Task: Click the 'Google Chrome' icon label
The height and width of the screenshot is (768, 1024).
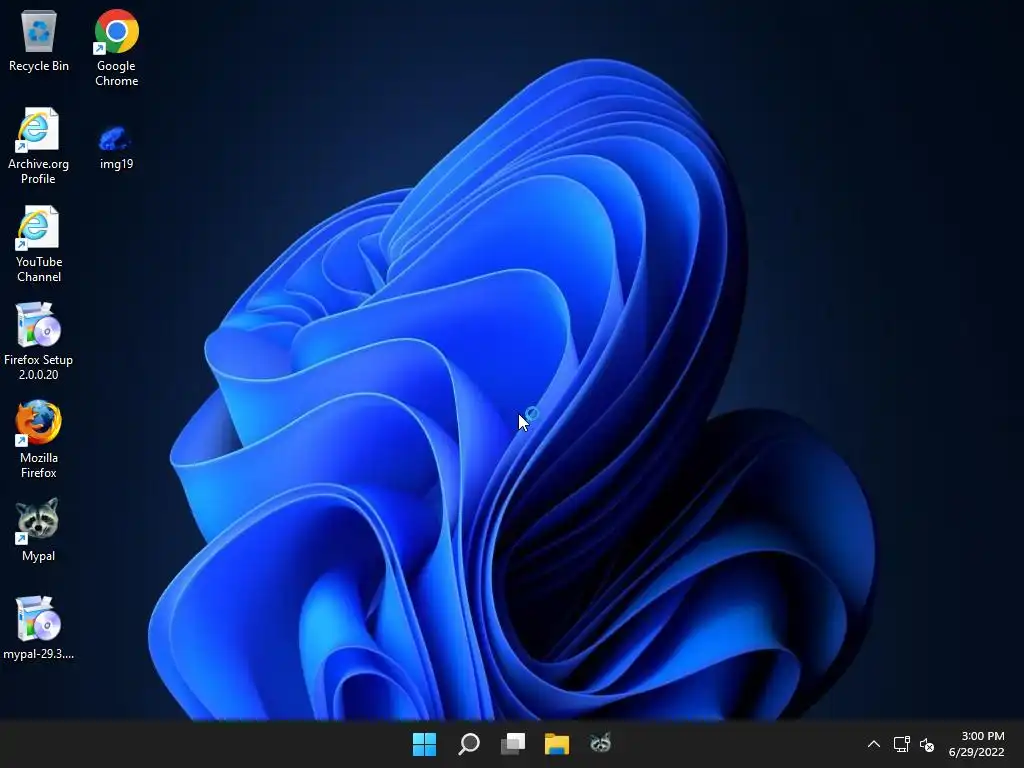Action: coord(116,73)
